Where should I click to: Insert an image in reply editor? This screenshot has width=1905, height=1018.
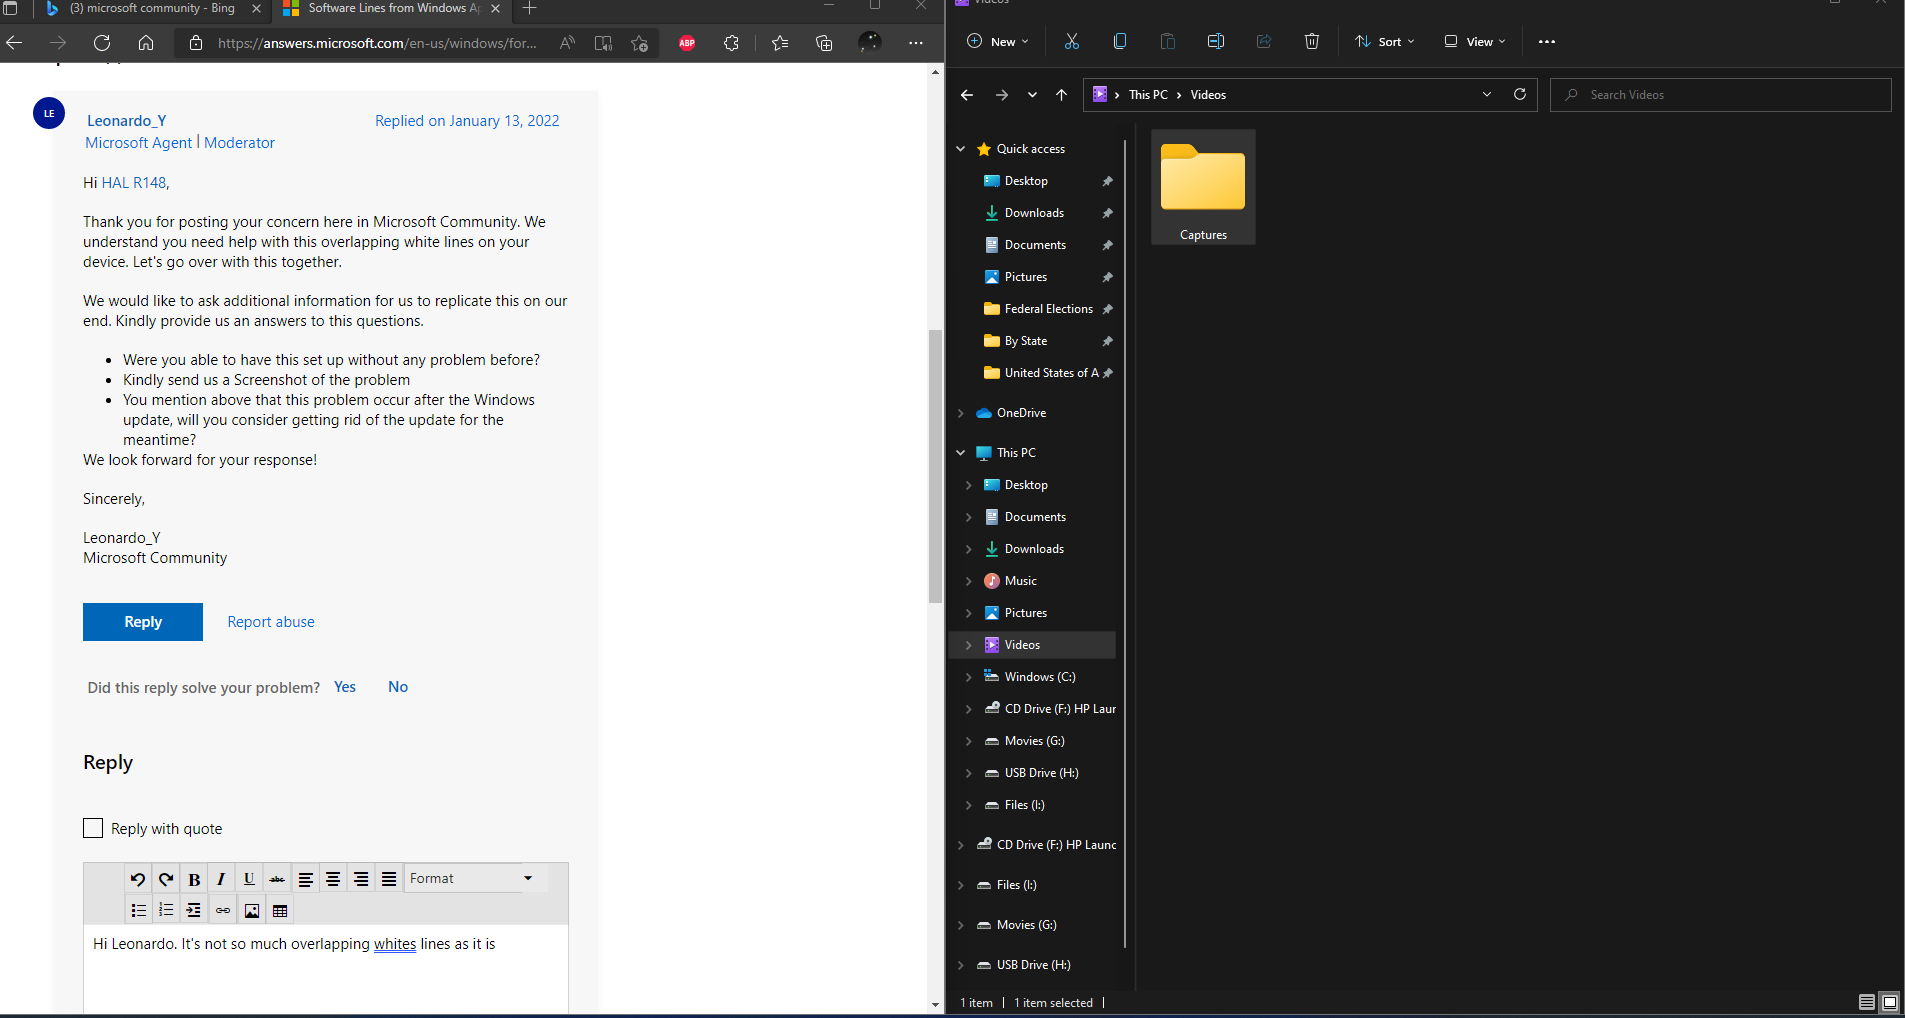click(x=252, y=910)
